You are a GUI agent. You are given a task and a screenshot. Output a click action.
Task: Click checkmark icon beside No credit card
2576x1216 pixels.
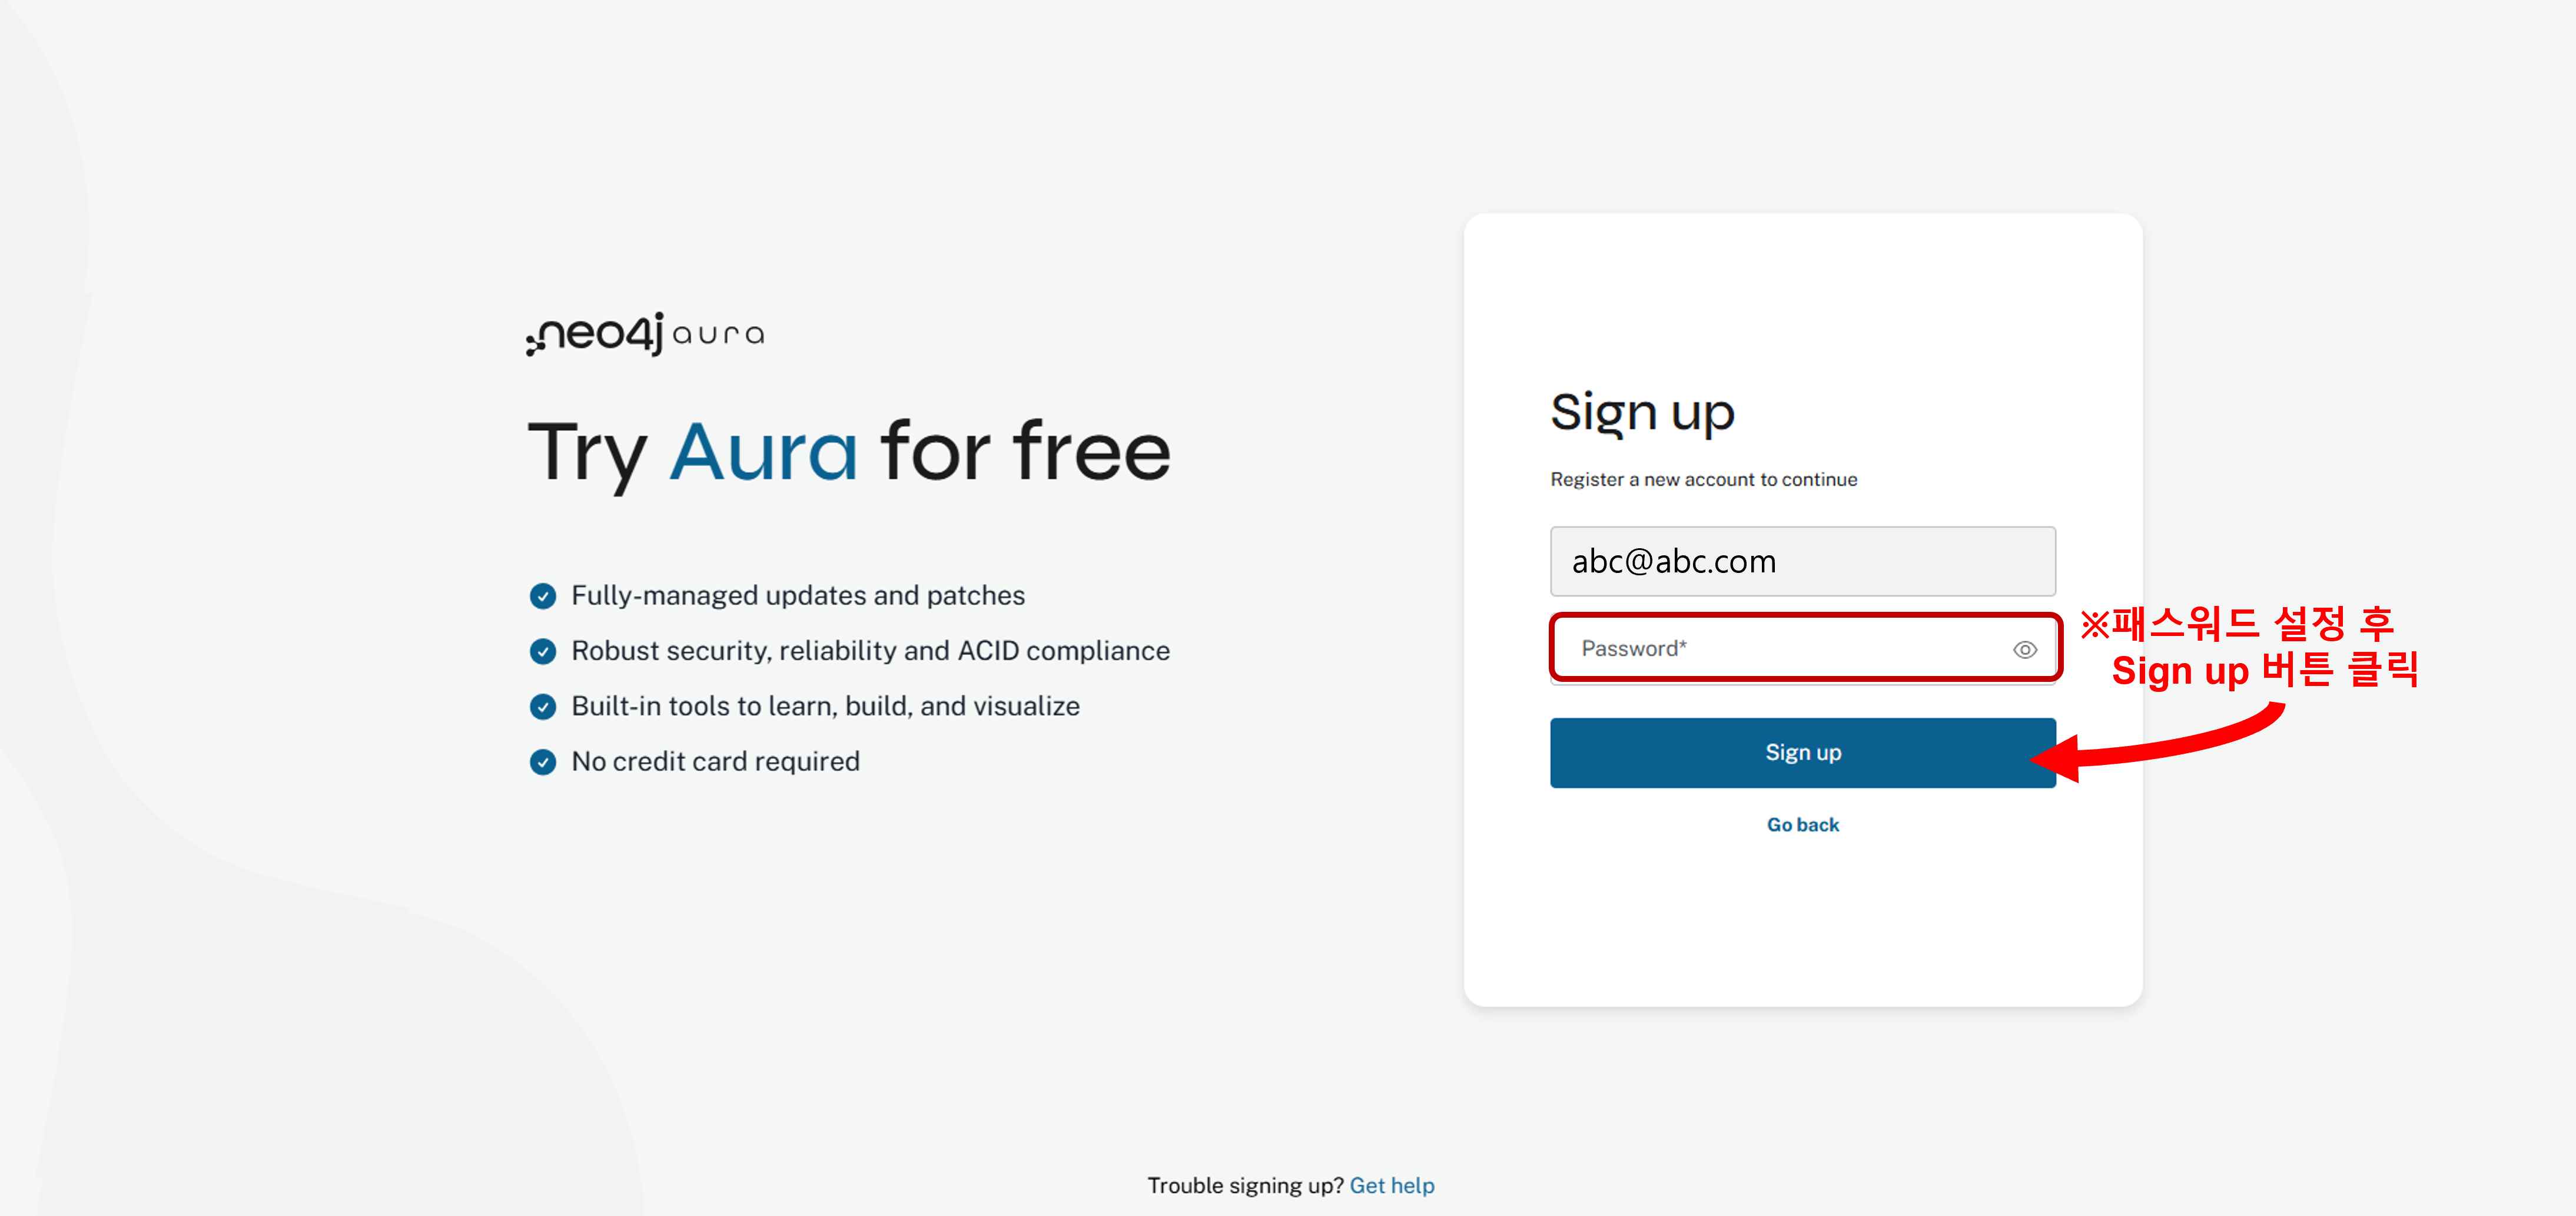pyautogui.click(x=542, y=762)
